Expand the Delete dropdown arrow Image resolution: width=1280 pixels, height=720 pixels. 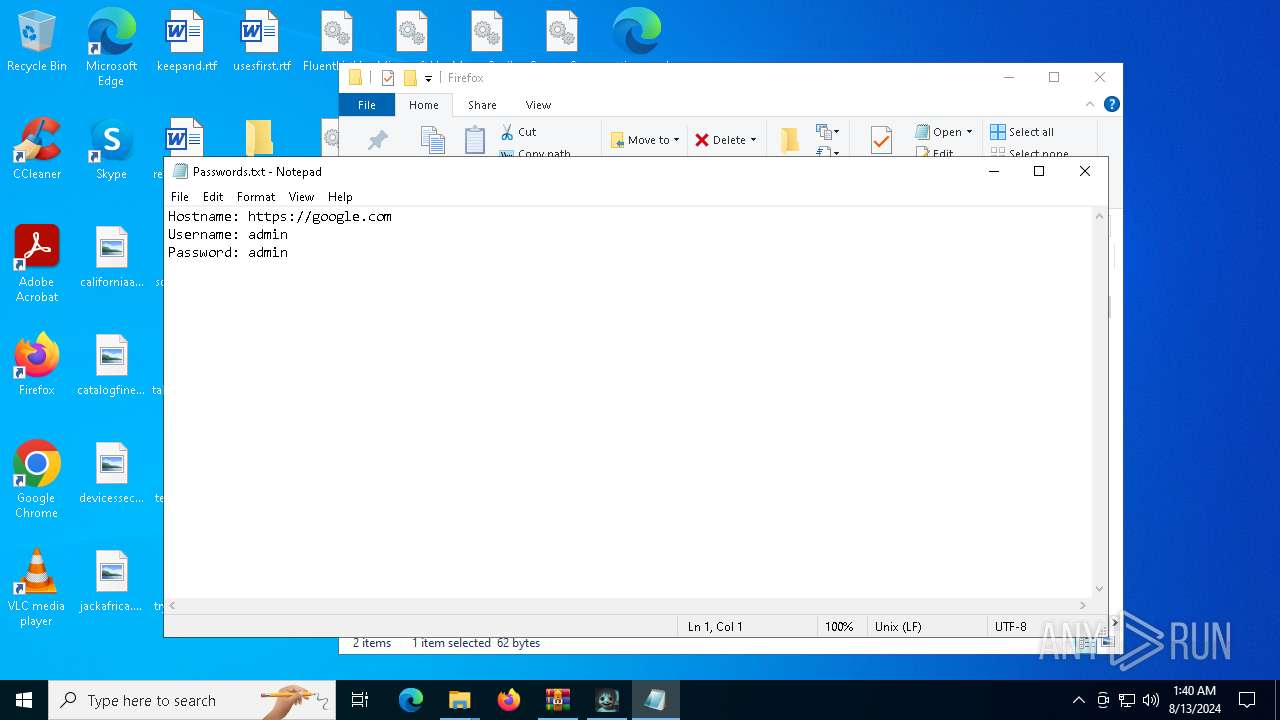[753, 140]
